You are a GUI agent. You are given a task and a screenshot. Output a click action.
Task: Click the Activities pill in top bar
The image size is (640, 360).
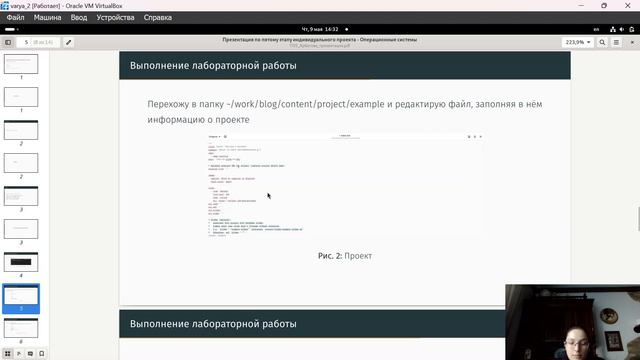[x=11, y=29]
